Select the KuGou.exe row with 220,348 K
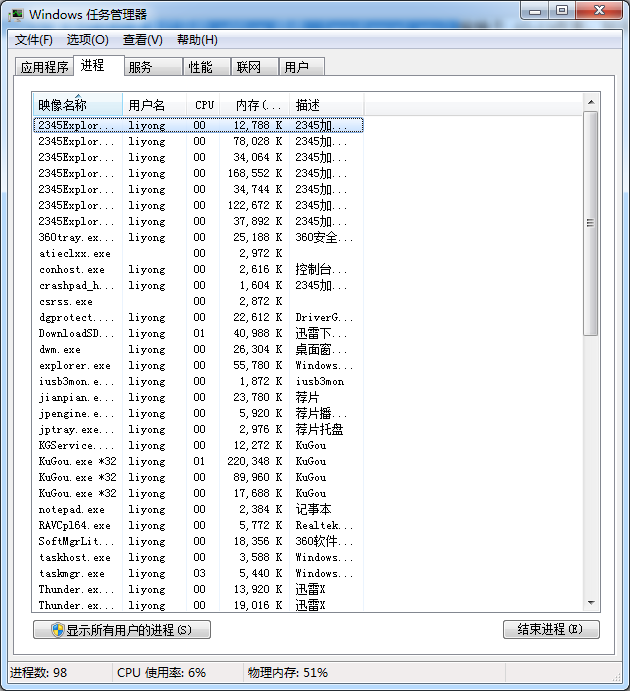Viewport: 630px width, 691px height. tap(198, 461)
